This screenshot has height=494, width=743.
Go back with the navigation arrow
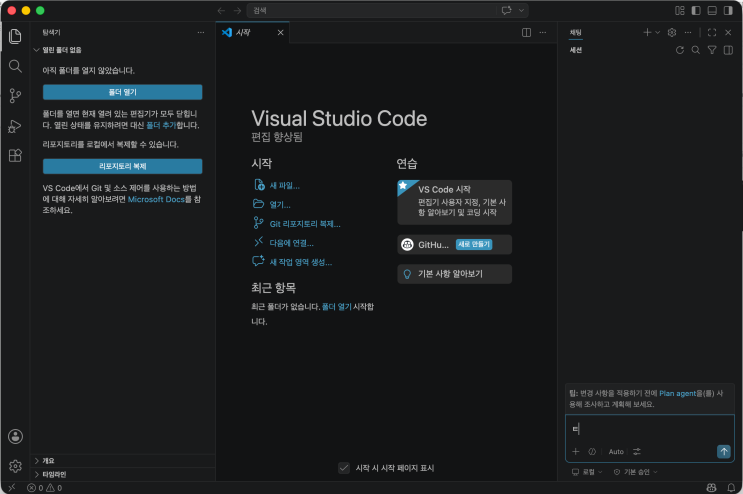(221, 10)
